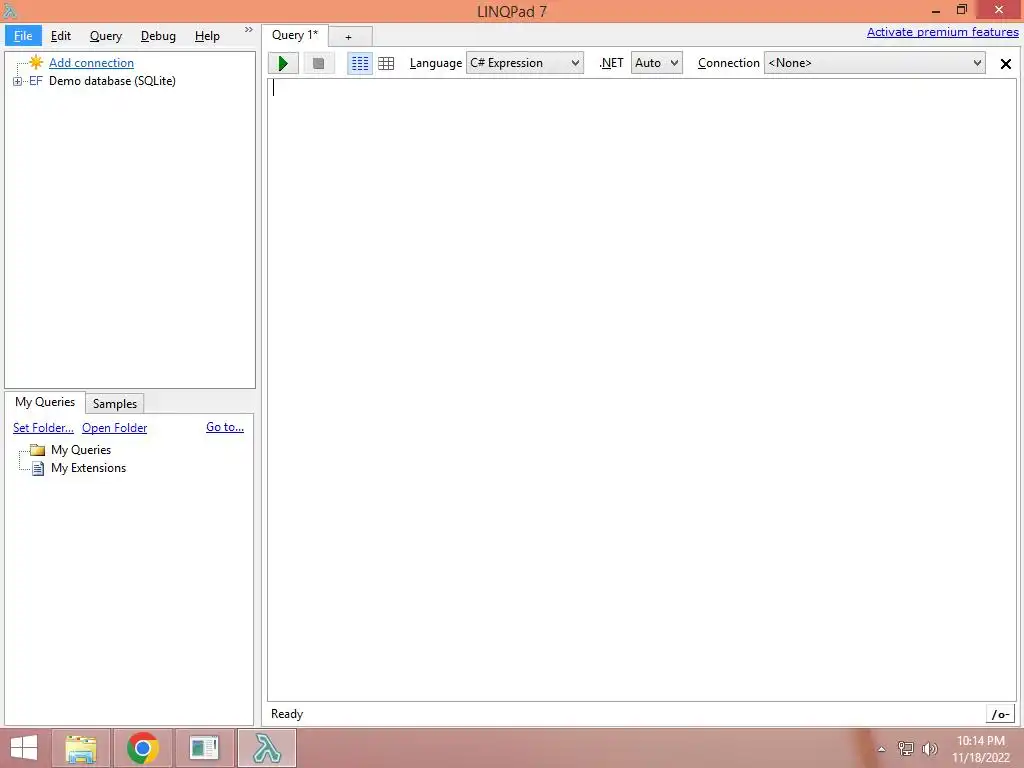Open the Help menu
The width and height of the screenshot is (1024, 768).
(x=207, y=36)
